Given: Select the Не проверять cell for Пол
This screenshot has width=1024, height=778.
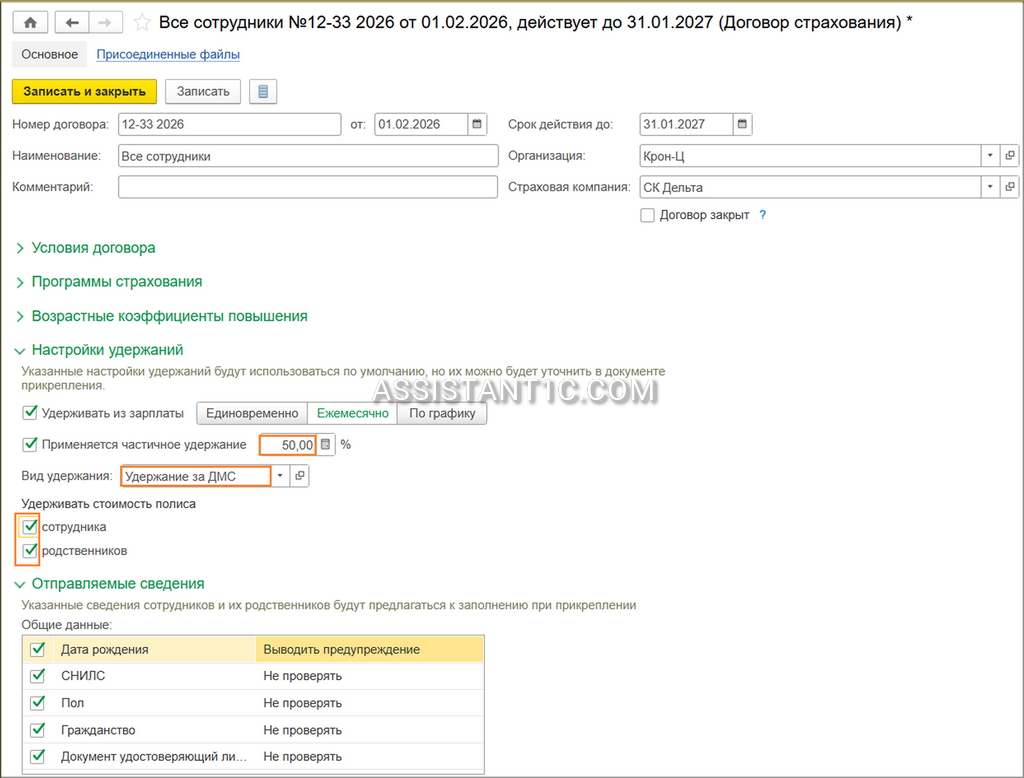Looking at the screenshot, I should tap(370, 703).
